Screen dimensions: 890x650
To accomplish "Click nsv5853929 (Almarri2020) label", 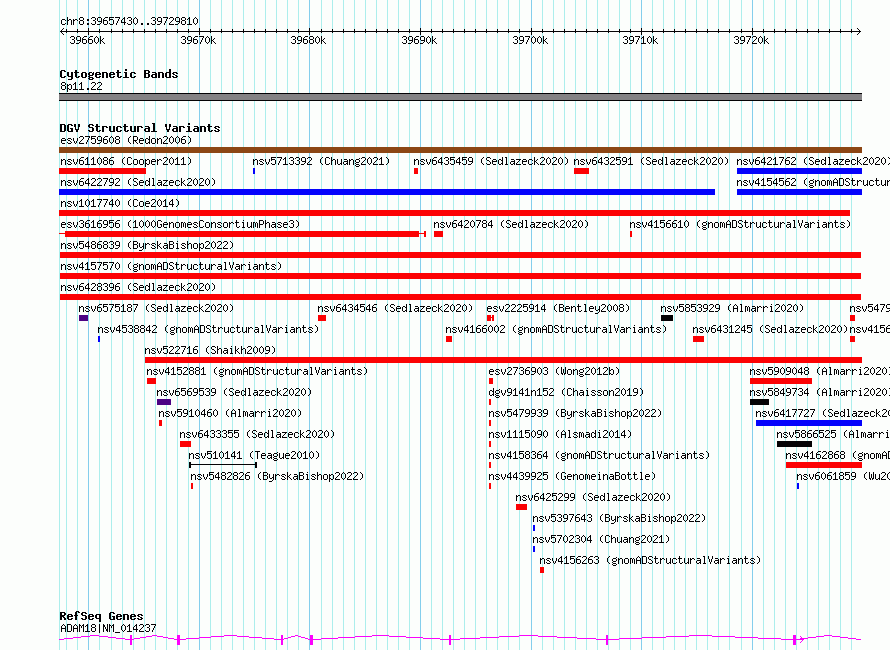I will (732, 308).
